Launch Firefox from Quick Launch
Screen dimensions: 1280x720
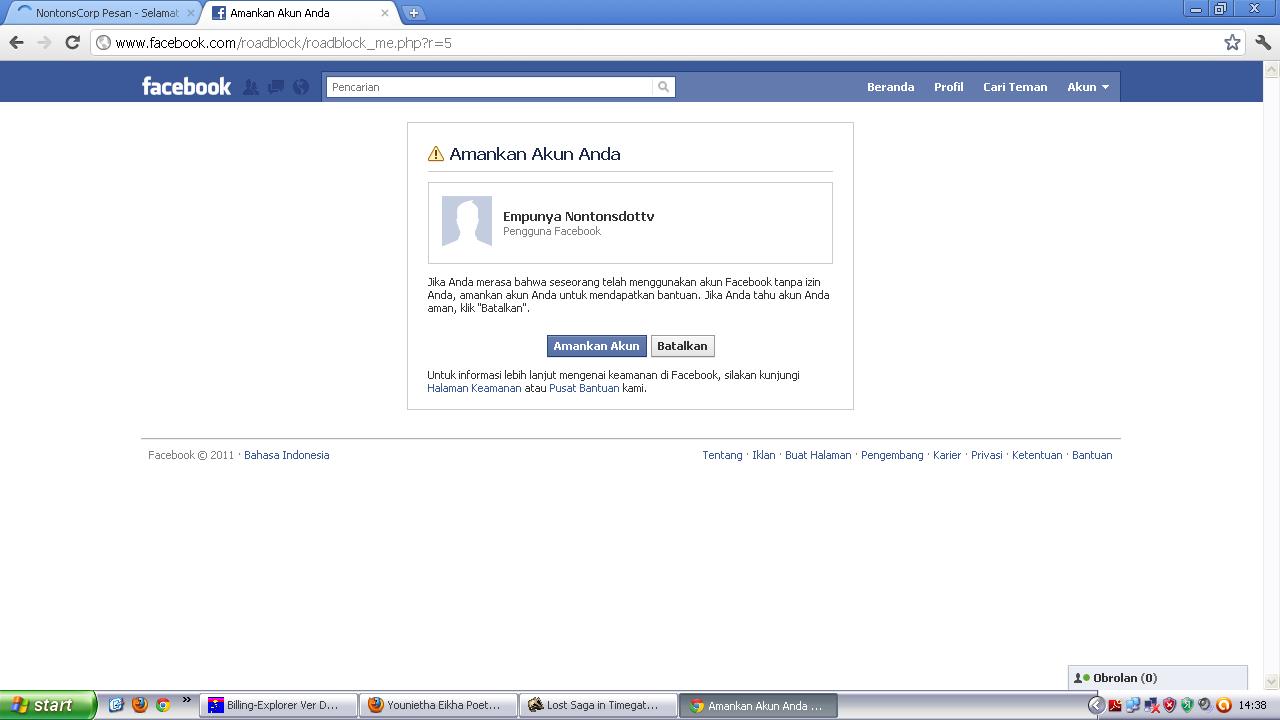(139, 705)
